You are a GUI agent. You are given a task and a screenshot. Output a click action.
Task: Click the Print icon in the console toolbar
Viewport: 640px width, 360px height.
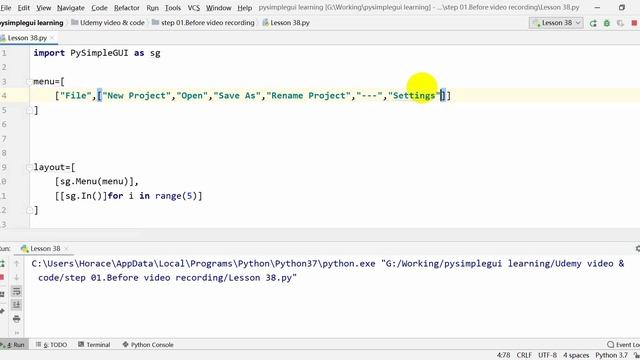(x=16, y=319)
